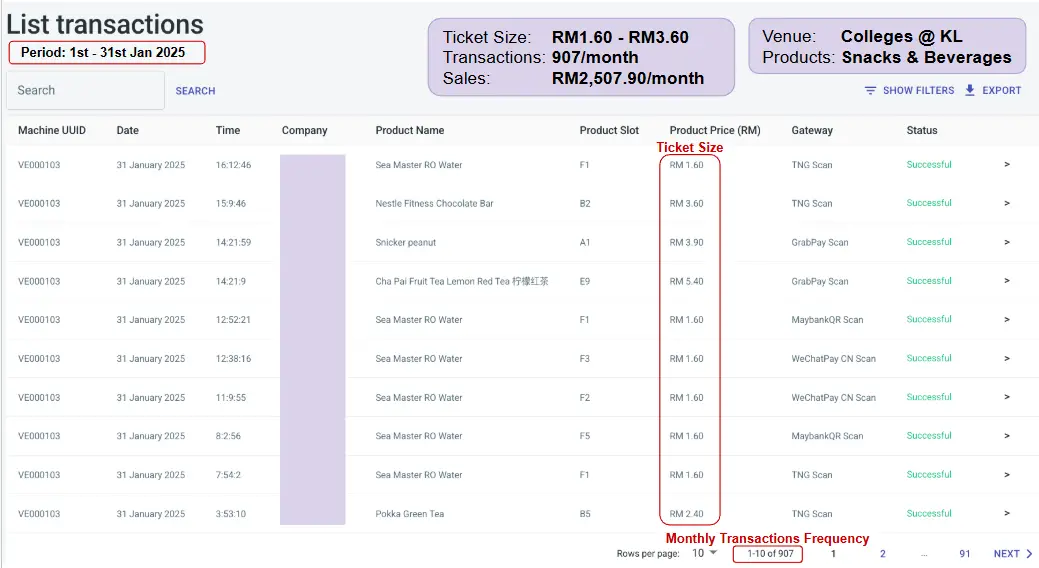Image resolution: width=1039 pixels, height=568 pixels.
Task: Open details arrow for the 14:21:9 transaction
Action: pyautogui.click(x=1007, y=281)
